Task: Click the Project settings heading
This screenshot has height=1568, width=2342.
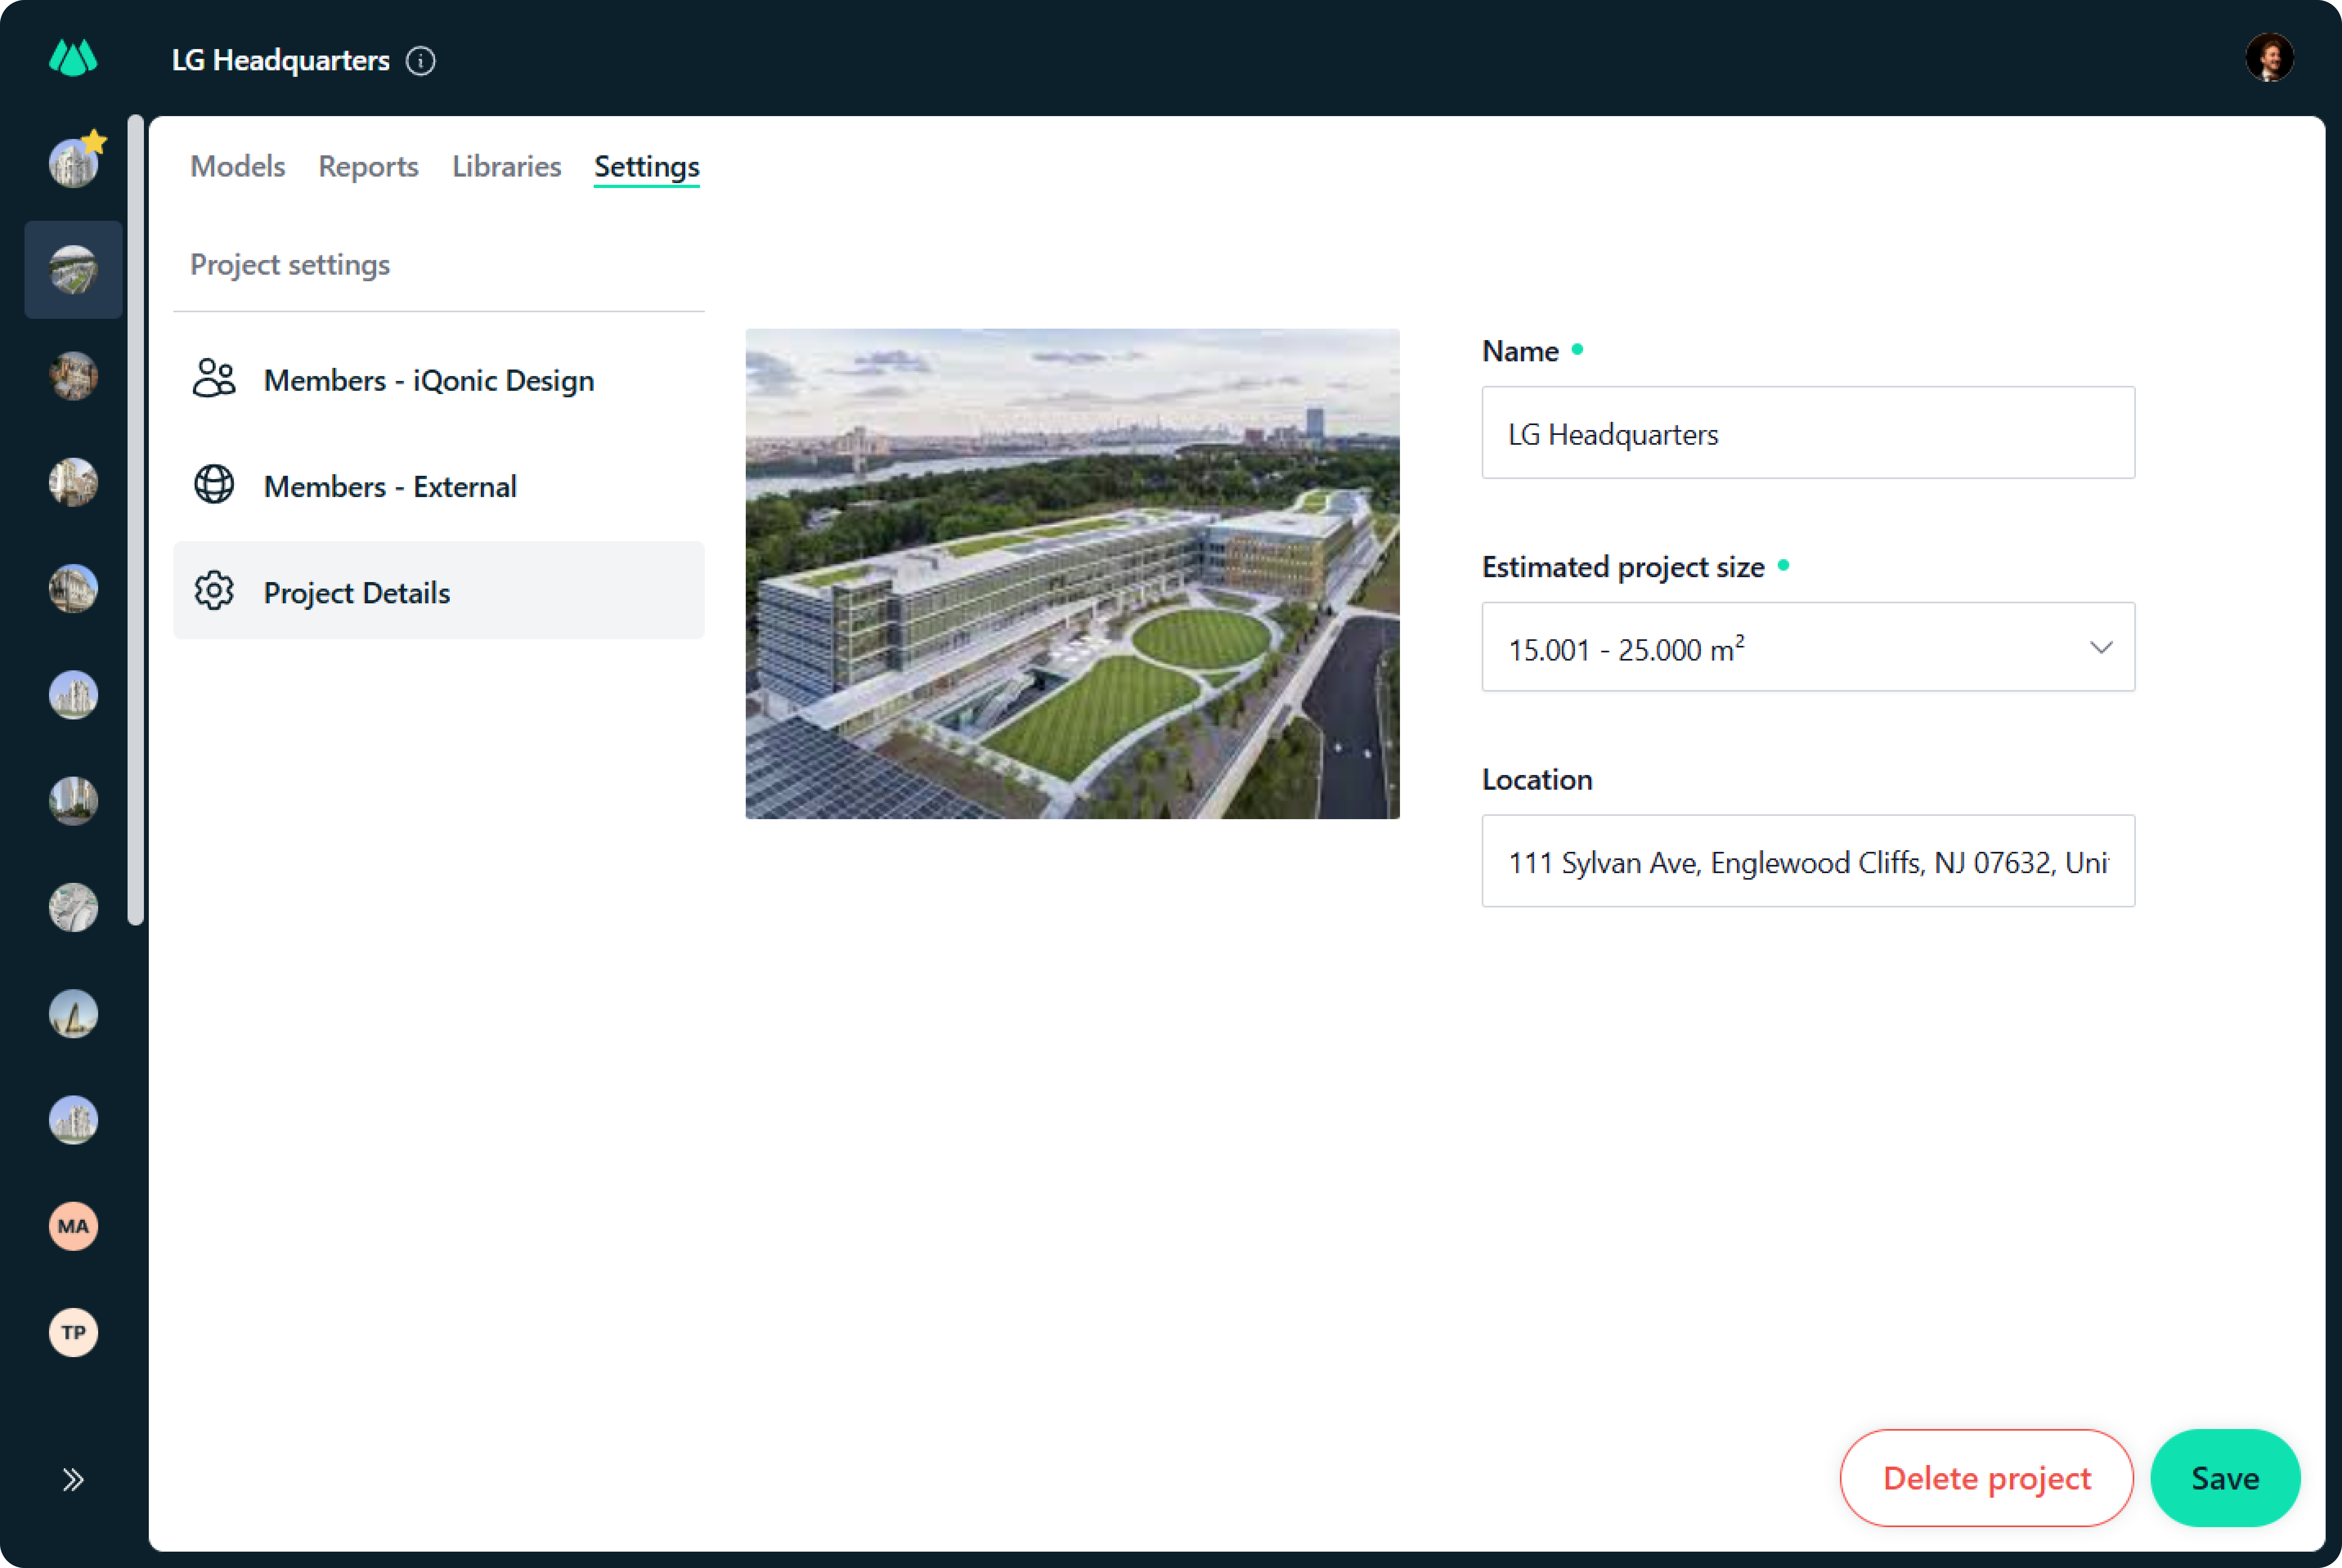Action: tap(290, 264)
